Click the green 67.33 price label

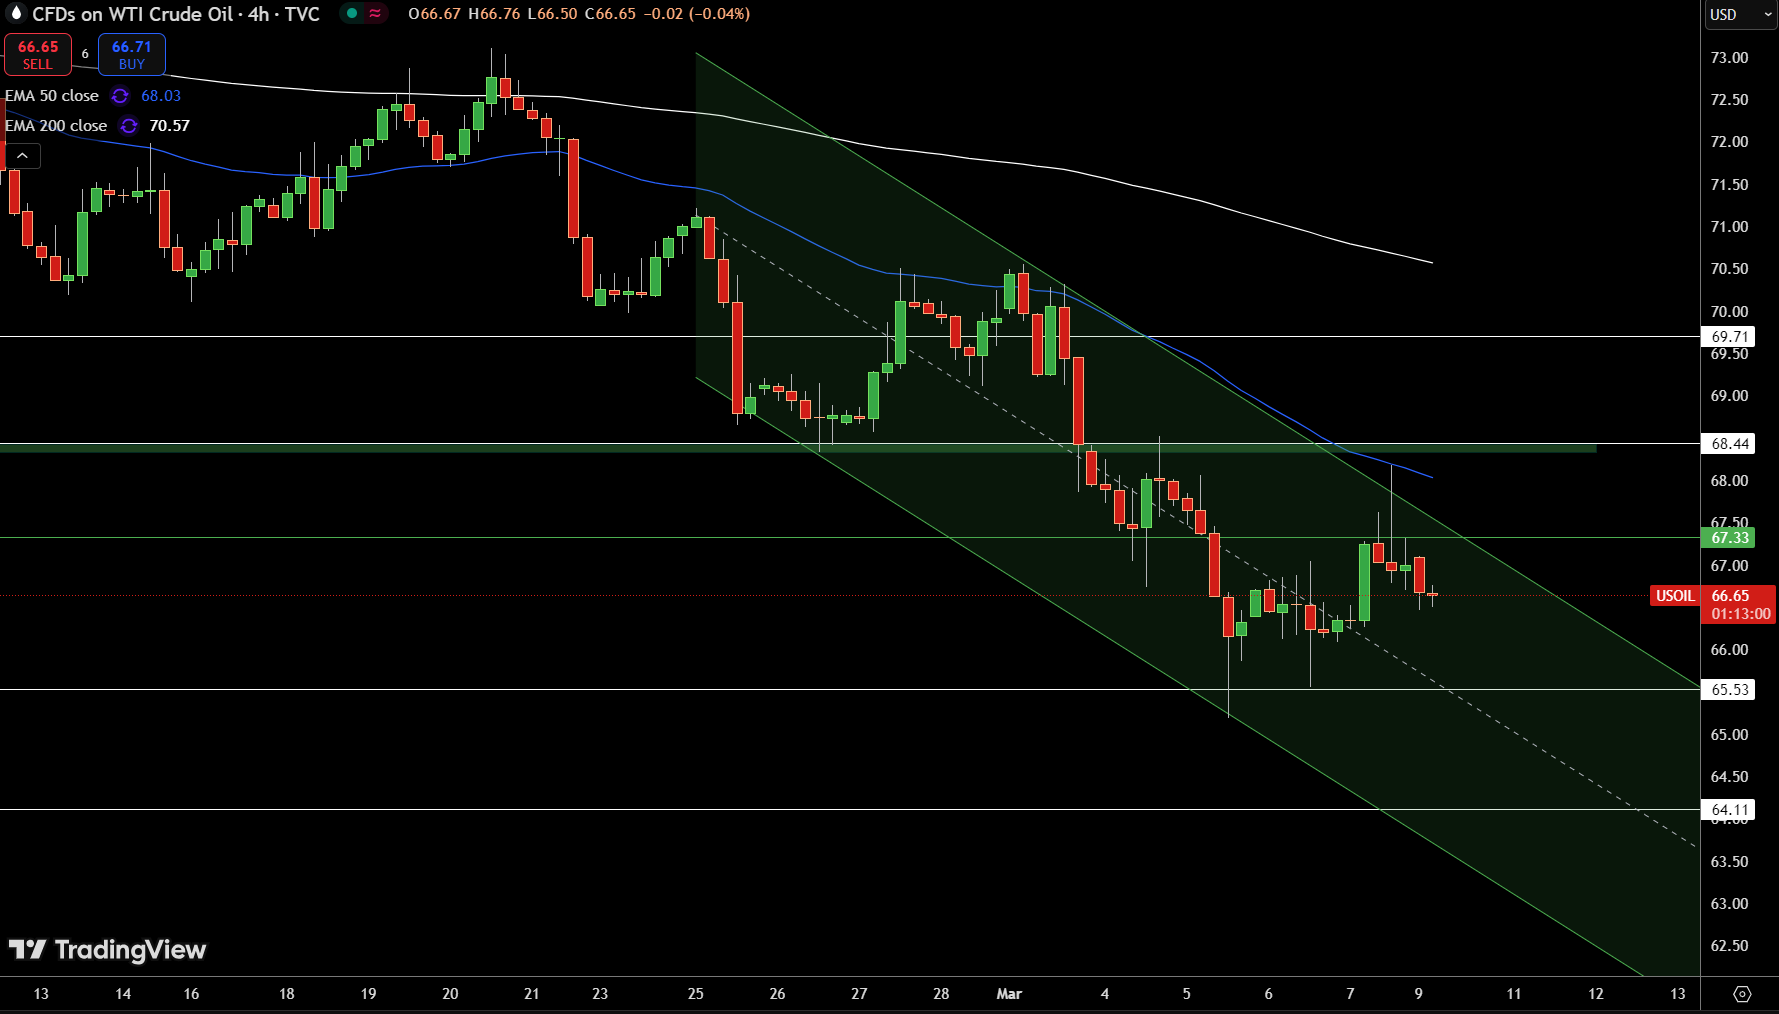[x=1729, y=538]
